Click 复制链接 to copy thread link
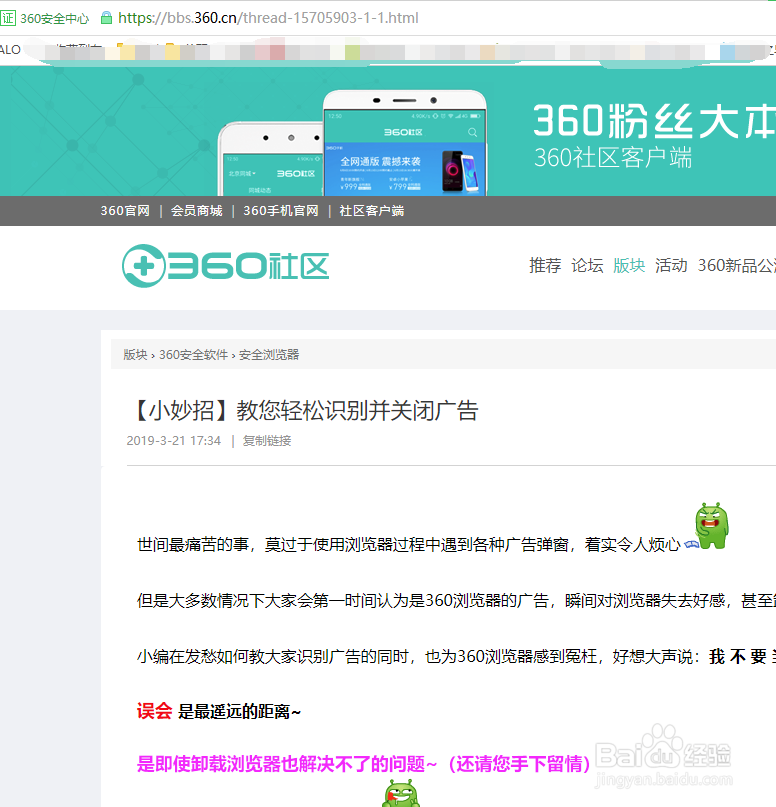776x807 pixels. tap(267, 441)
